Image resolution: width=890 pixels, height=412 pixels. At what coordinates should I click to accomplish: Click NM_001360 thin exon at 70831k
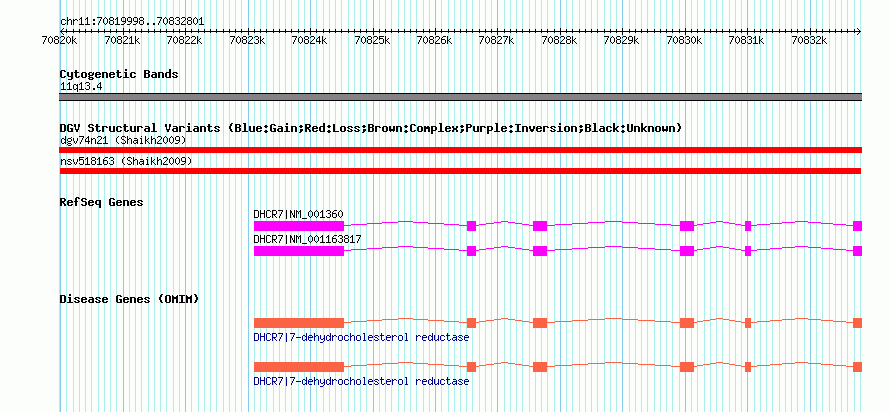click(x=748, y=226)
